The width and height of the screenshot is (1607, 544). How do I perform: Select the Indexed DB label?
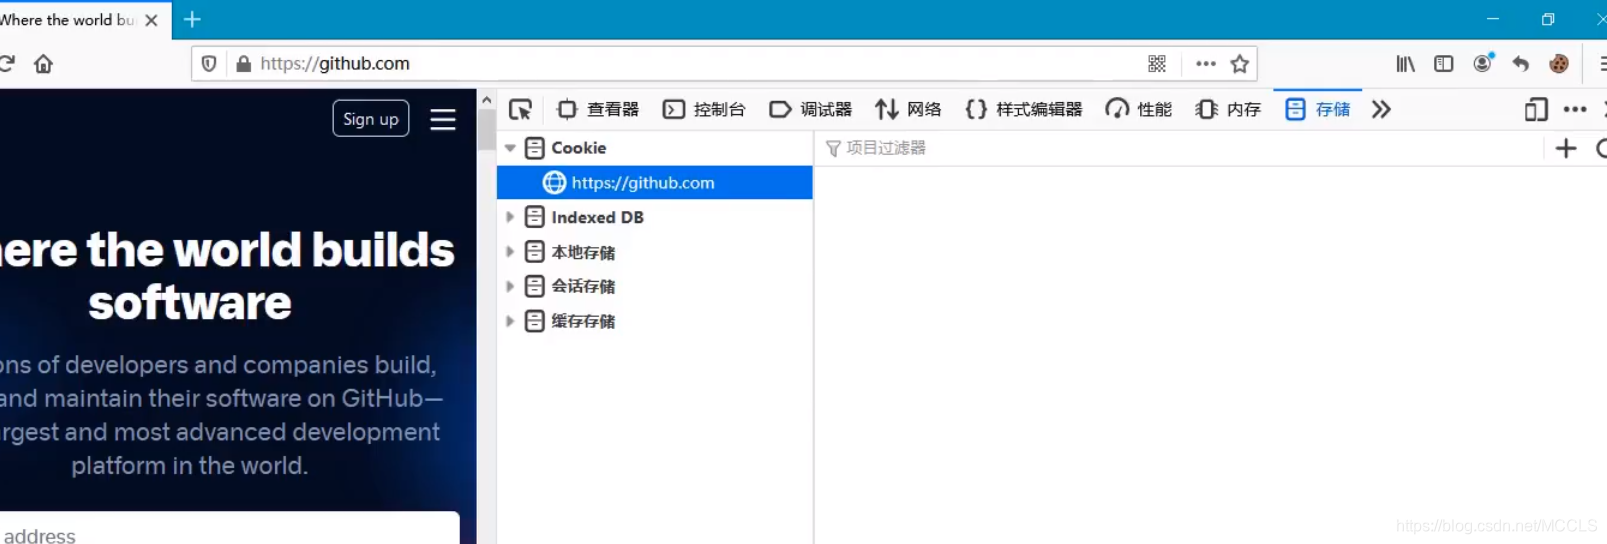pos(597,217)
